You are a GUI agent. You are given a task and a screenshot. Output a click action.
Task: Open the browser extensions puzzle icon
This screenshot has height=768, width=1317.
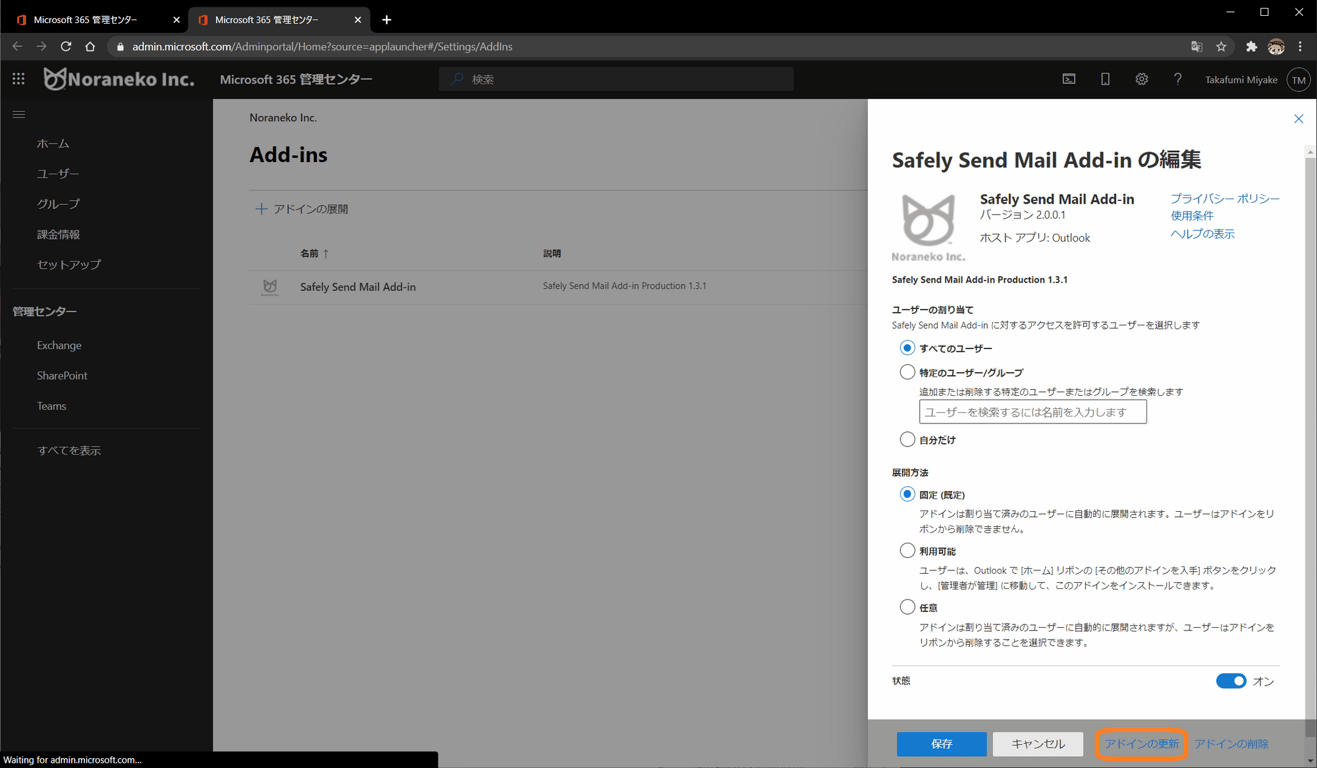point(1251,46)
